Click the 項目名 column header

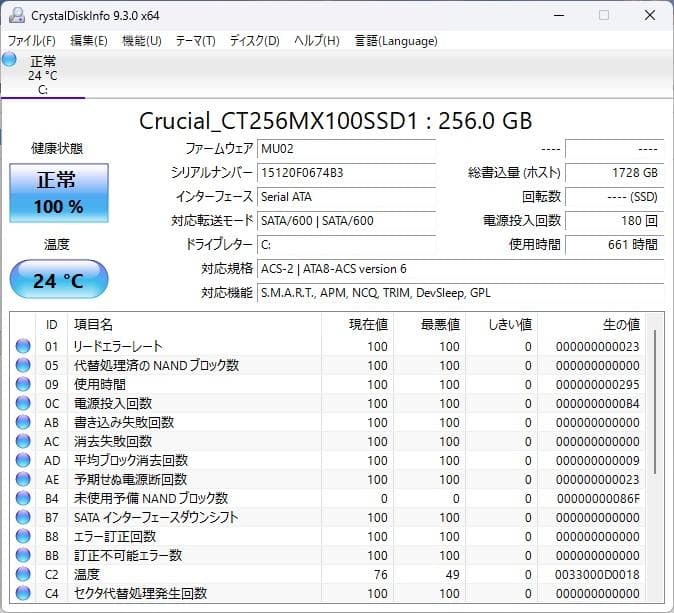click(x=194, y=325)
